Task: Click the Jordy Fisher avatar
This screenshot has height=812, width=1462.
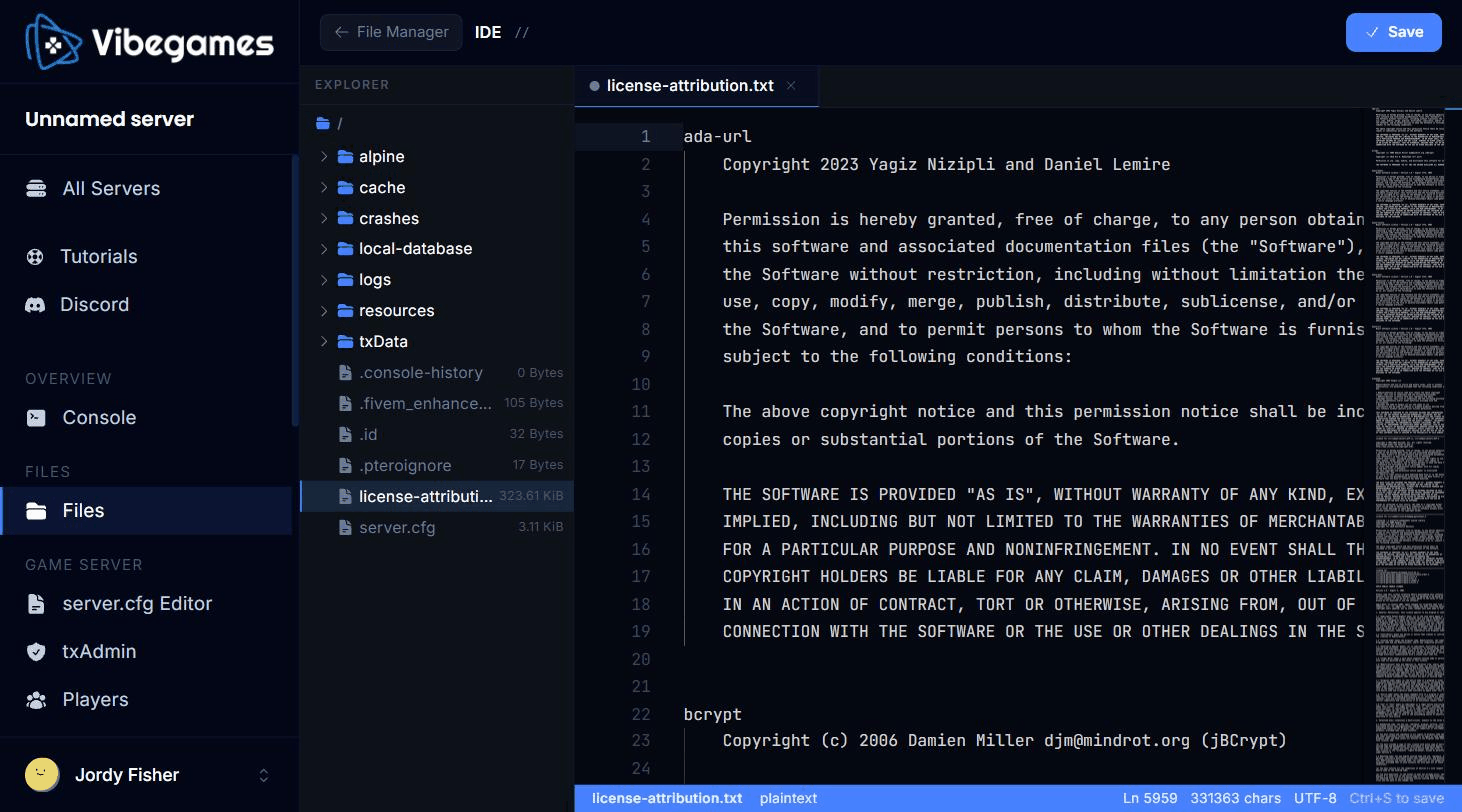Action: [42, 775]
